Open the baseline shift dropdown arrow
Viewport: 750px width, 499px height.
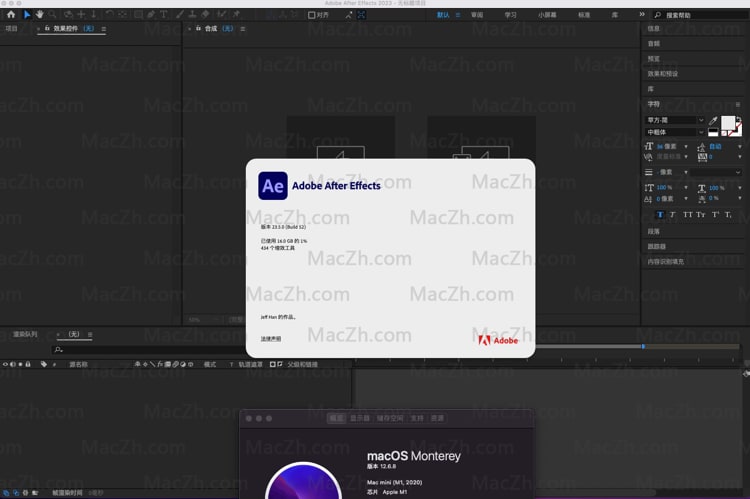(x=686, y=199)
